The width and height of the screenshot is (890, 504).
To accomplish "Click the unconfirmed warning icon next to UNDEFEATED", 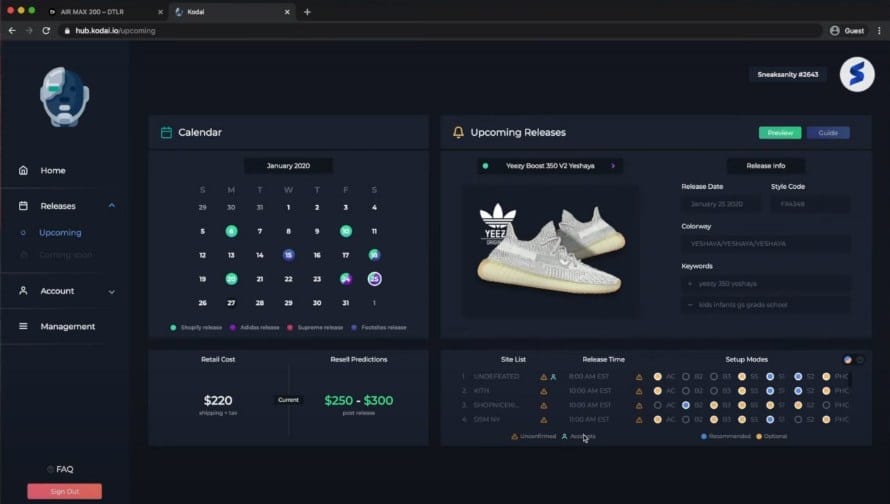I will click(544, 377).
